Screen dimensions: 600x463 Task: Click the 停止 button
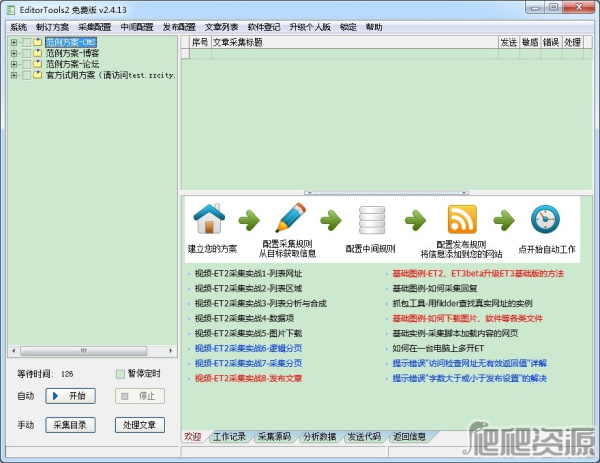140,396
